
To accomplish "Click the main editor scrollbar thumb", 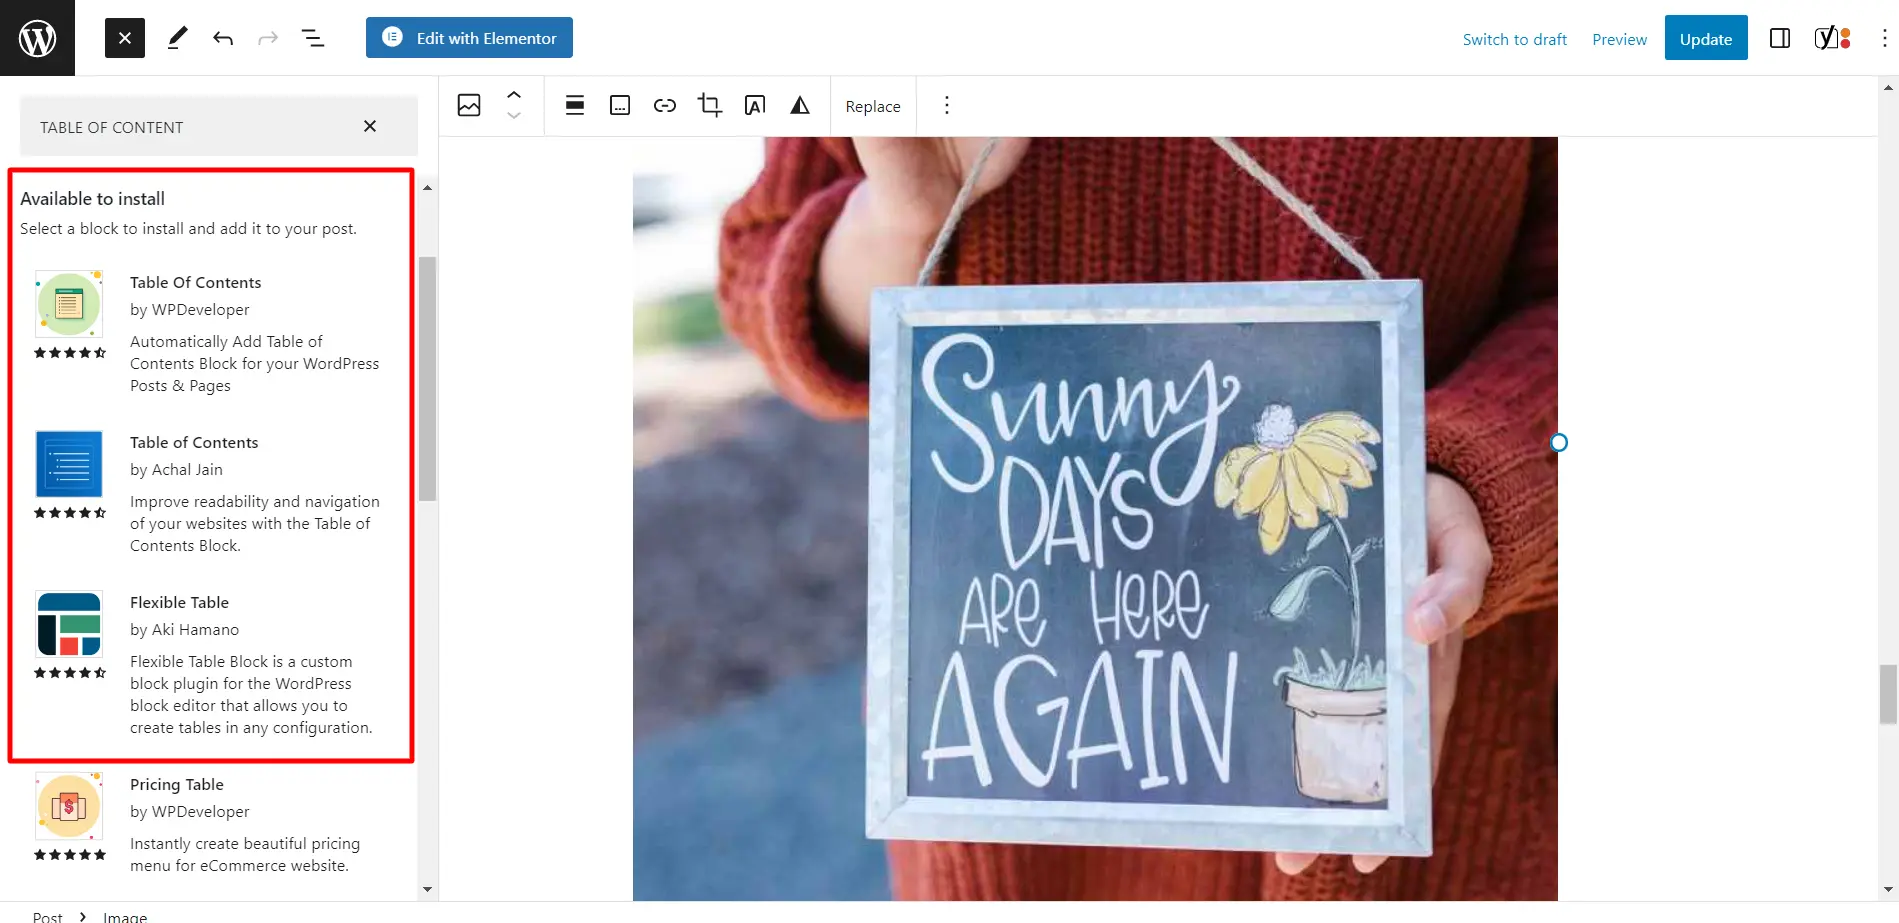I will pos(1888,693).
